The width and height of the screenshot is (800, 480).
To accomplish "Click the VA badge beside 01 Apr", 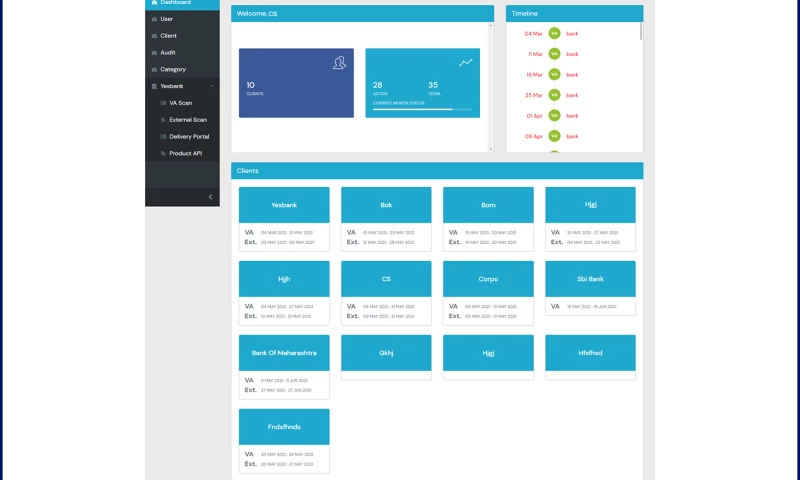I will click(554, 115).
